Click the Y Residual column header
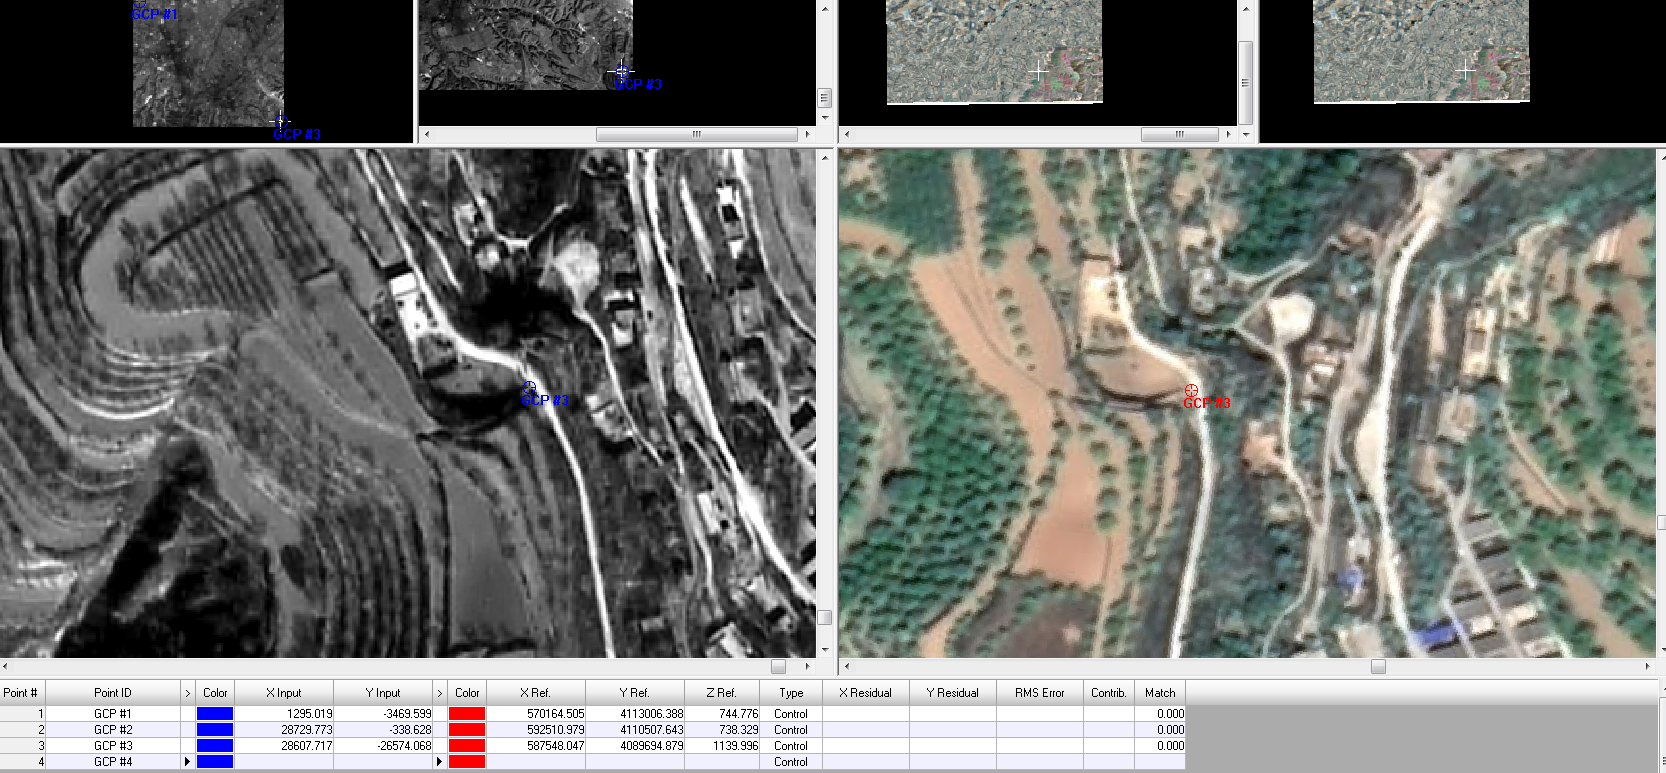1666x773 pixels. tap(953, 693)
